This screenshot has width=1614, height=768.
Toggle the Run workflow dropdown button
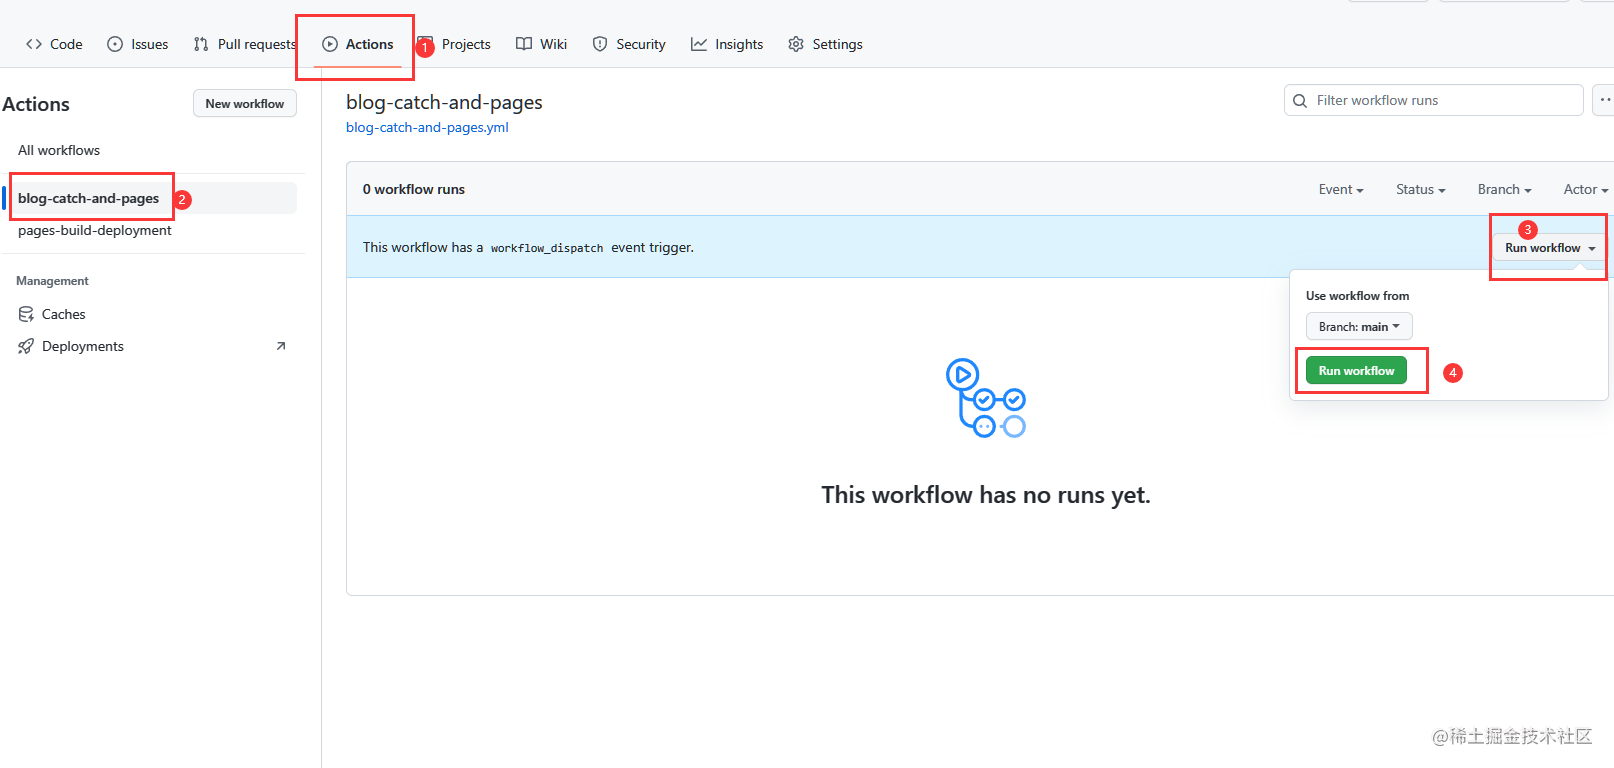click(x=1550, y=248)
